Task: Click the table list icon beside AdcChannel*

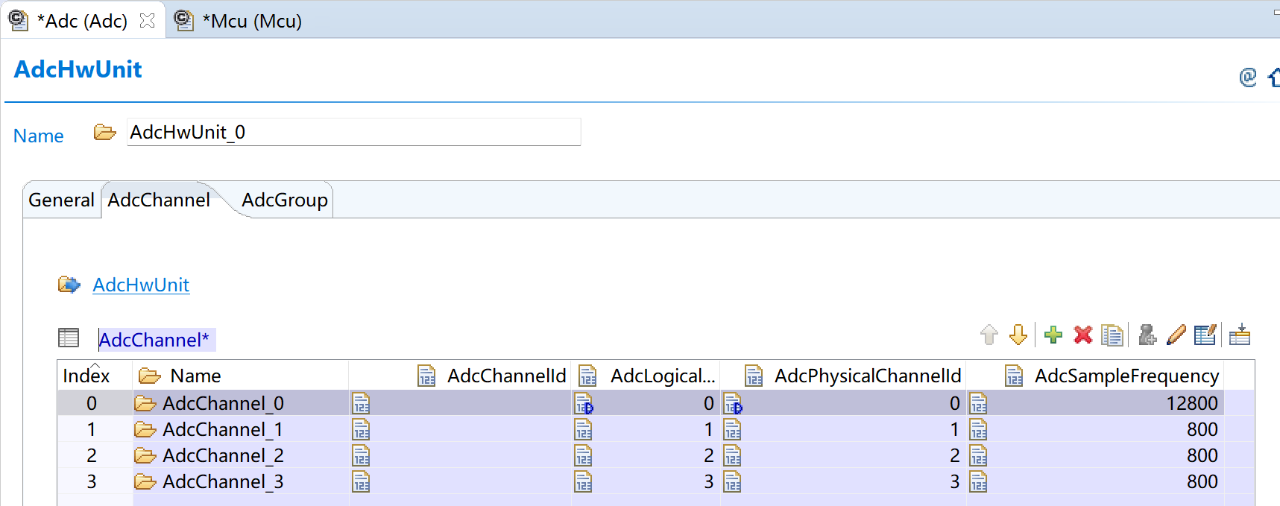Action: pos(68,338)
